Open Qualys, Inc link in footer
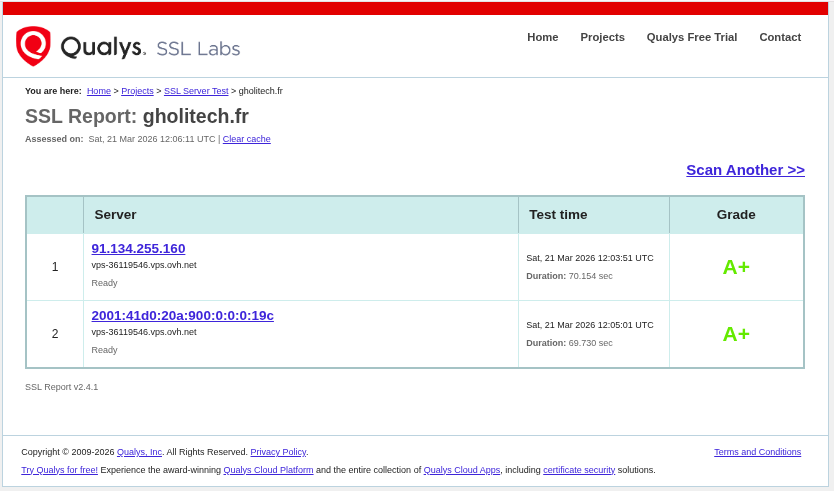Screen dimensions: 834x491 click(139, 452)
